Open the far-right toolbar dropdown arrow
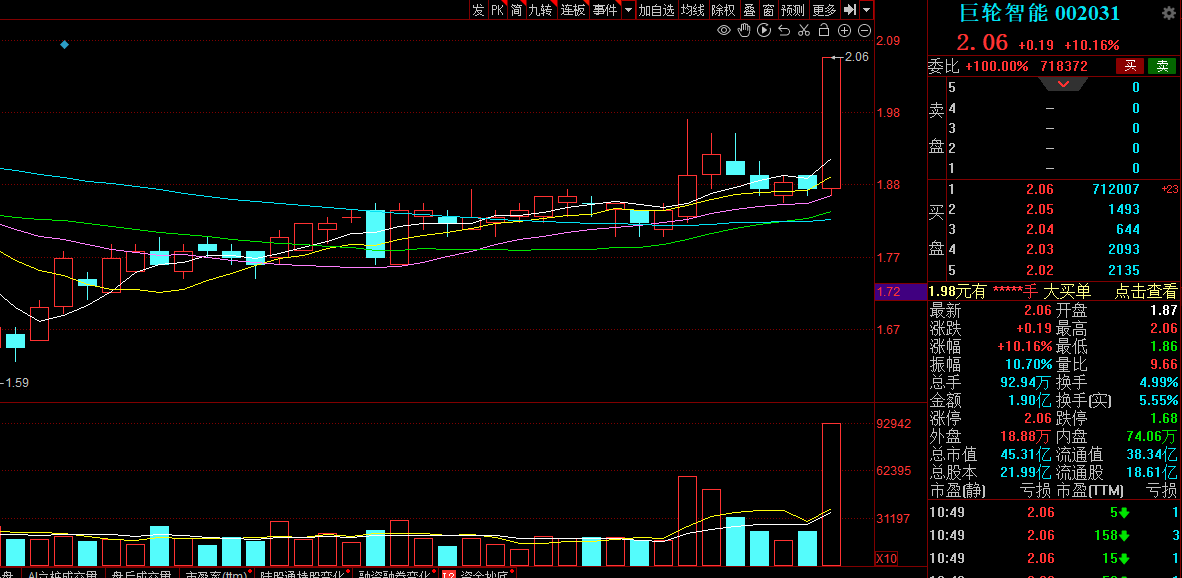The width and height of the screenshot is (1182, 578). click(x=867, y=10)
